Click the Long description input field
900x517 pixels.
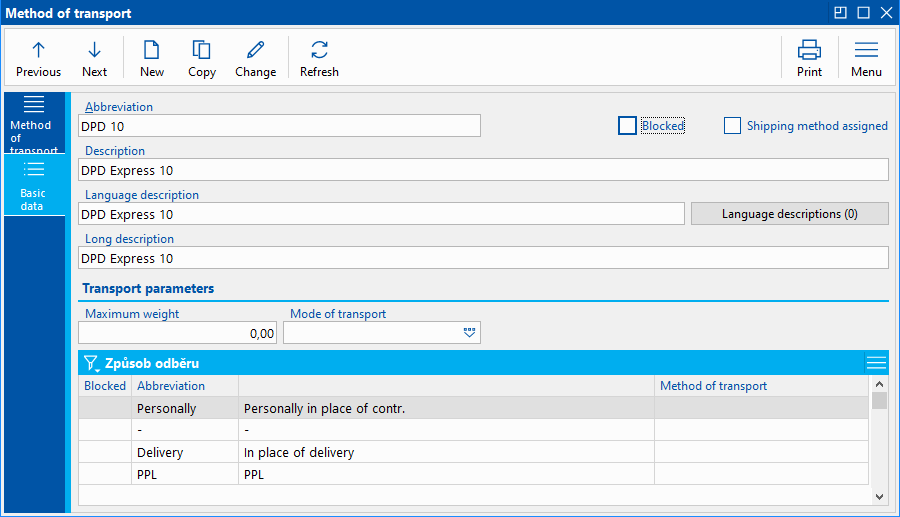coord(483,258)
